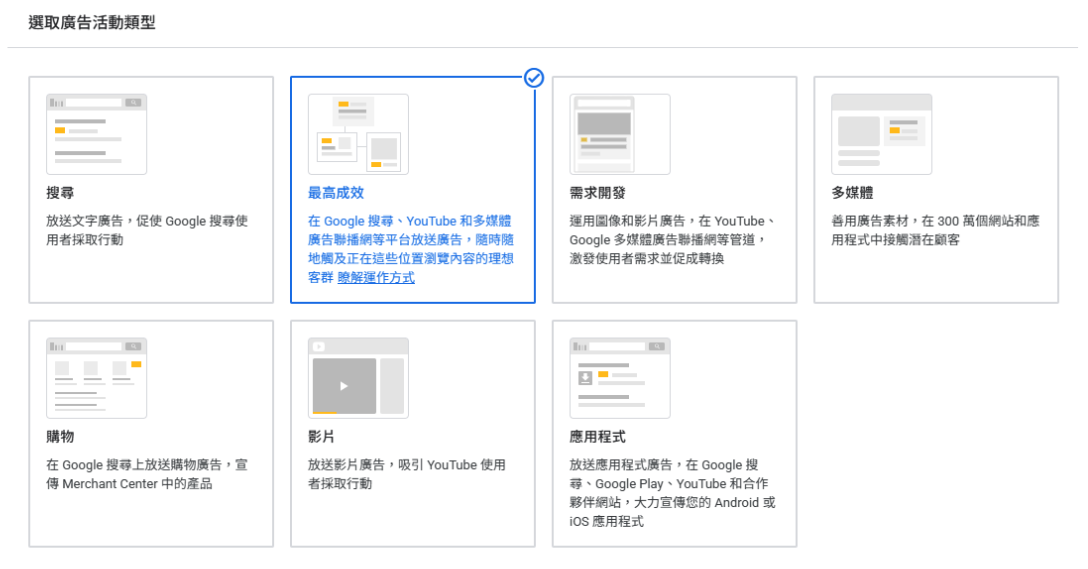Click the 最高成效 title text
Screen dimensions: 1088x569
pos(329,193)
